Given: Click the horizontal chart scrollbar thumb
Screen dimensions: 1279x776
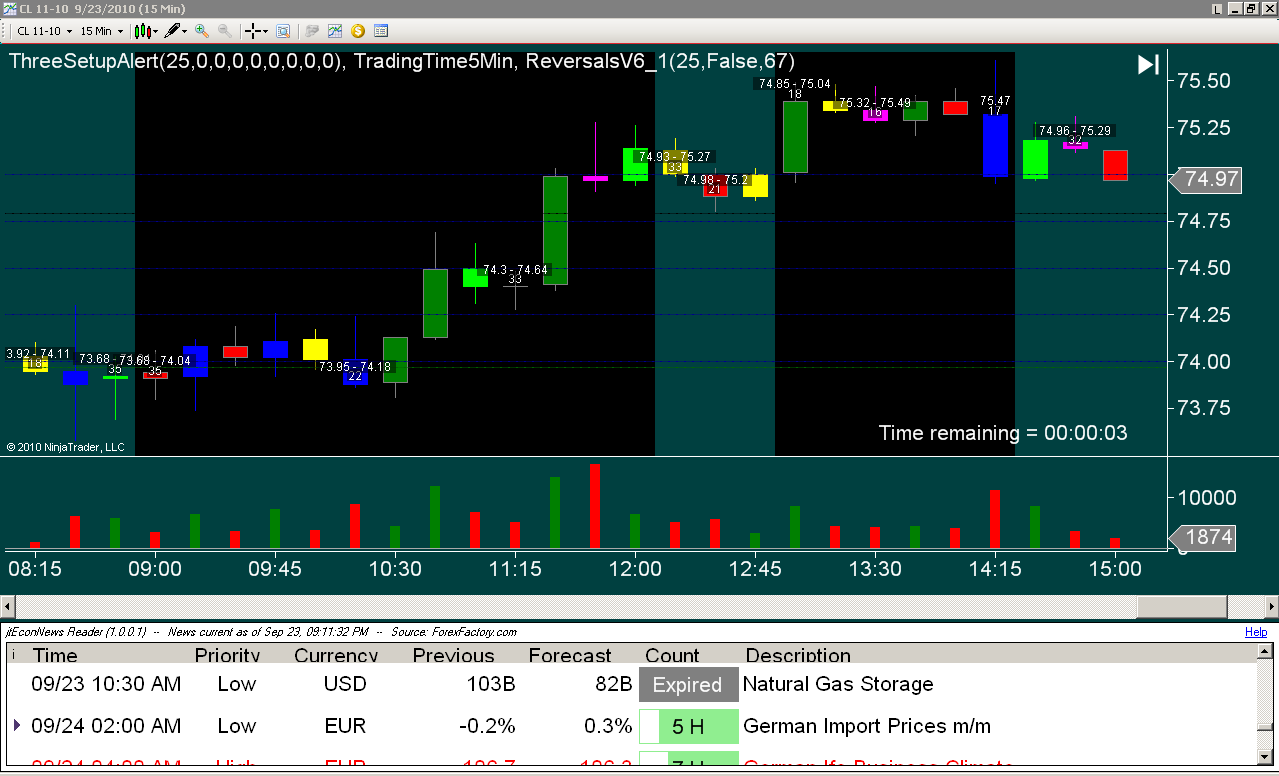Looking at the screenshot, I should 1182,606.
